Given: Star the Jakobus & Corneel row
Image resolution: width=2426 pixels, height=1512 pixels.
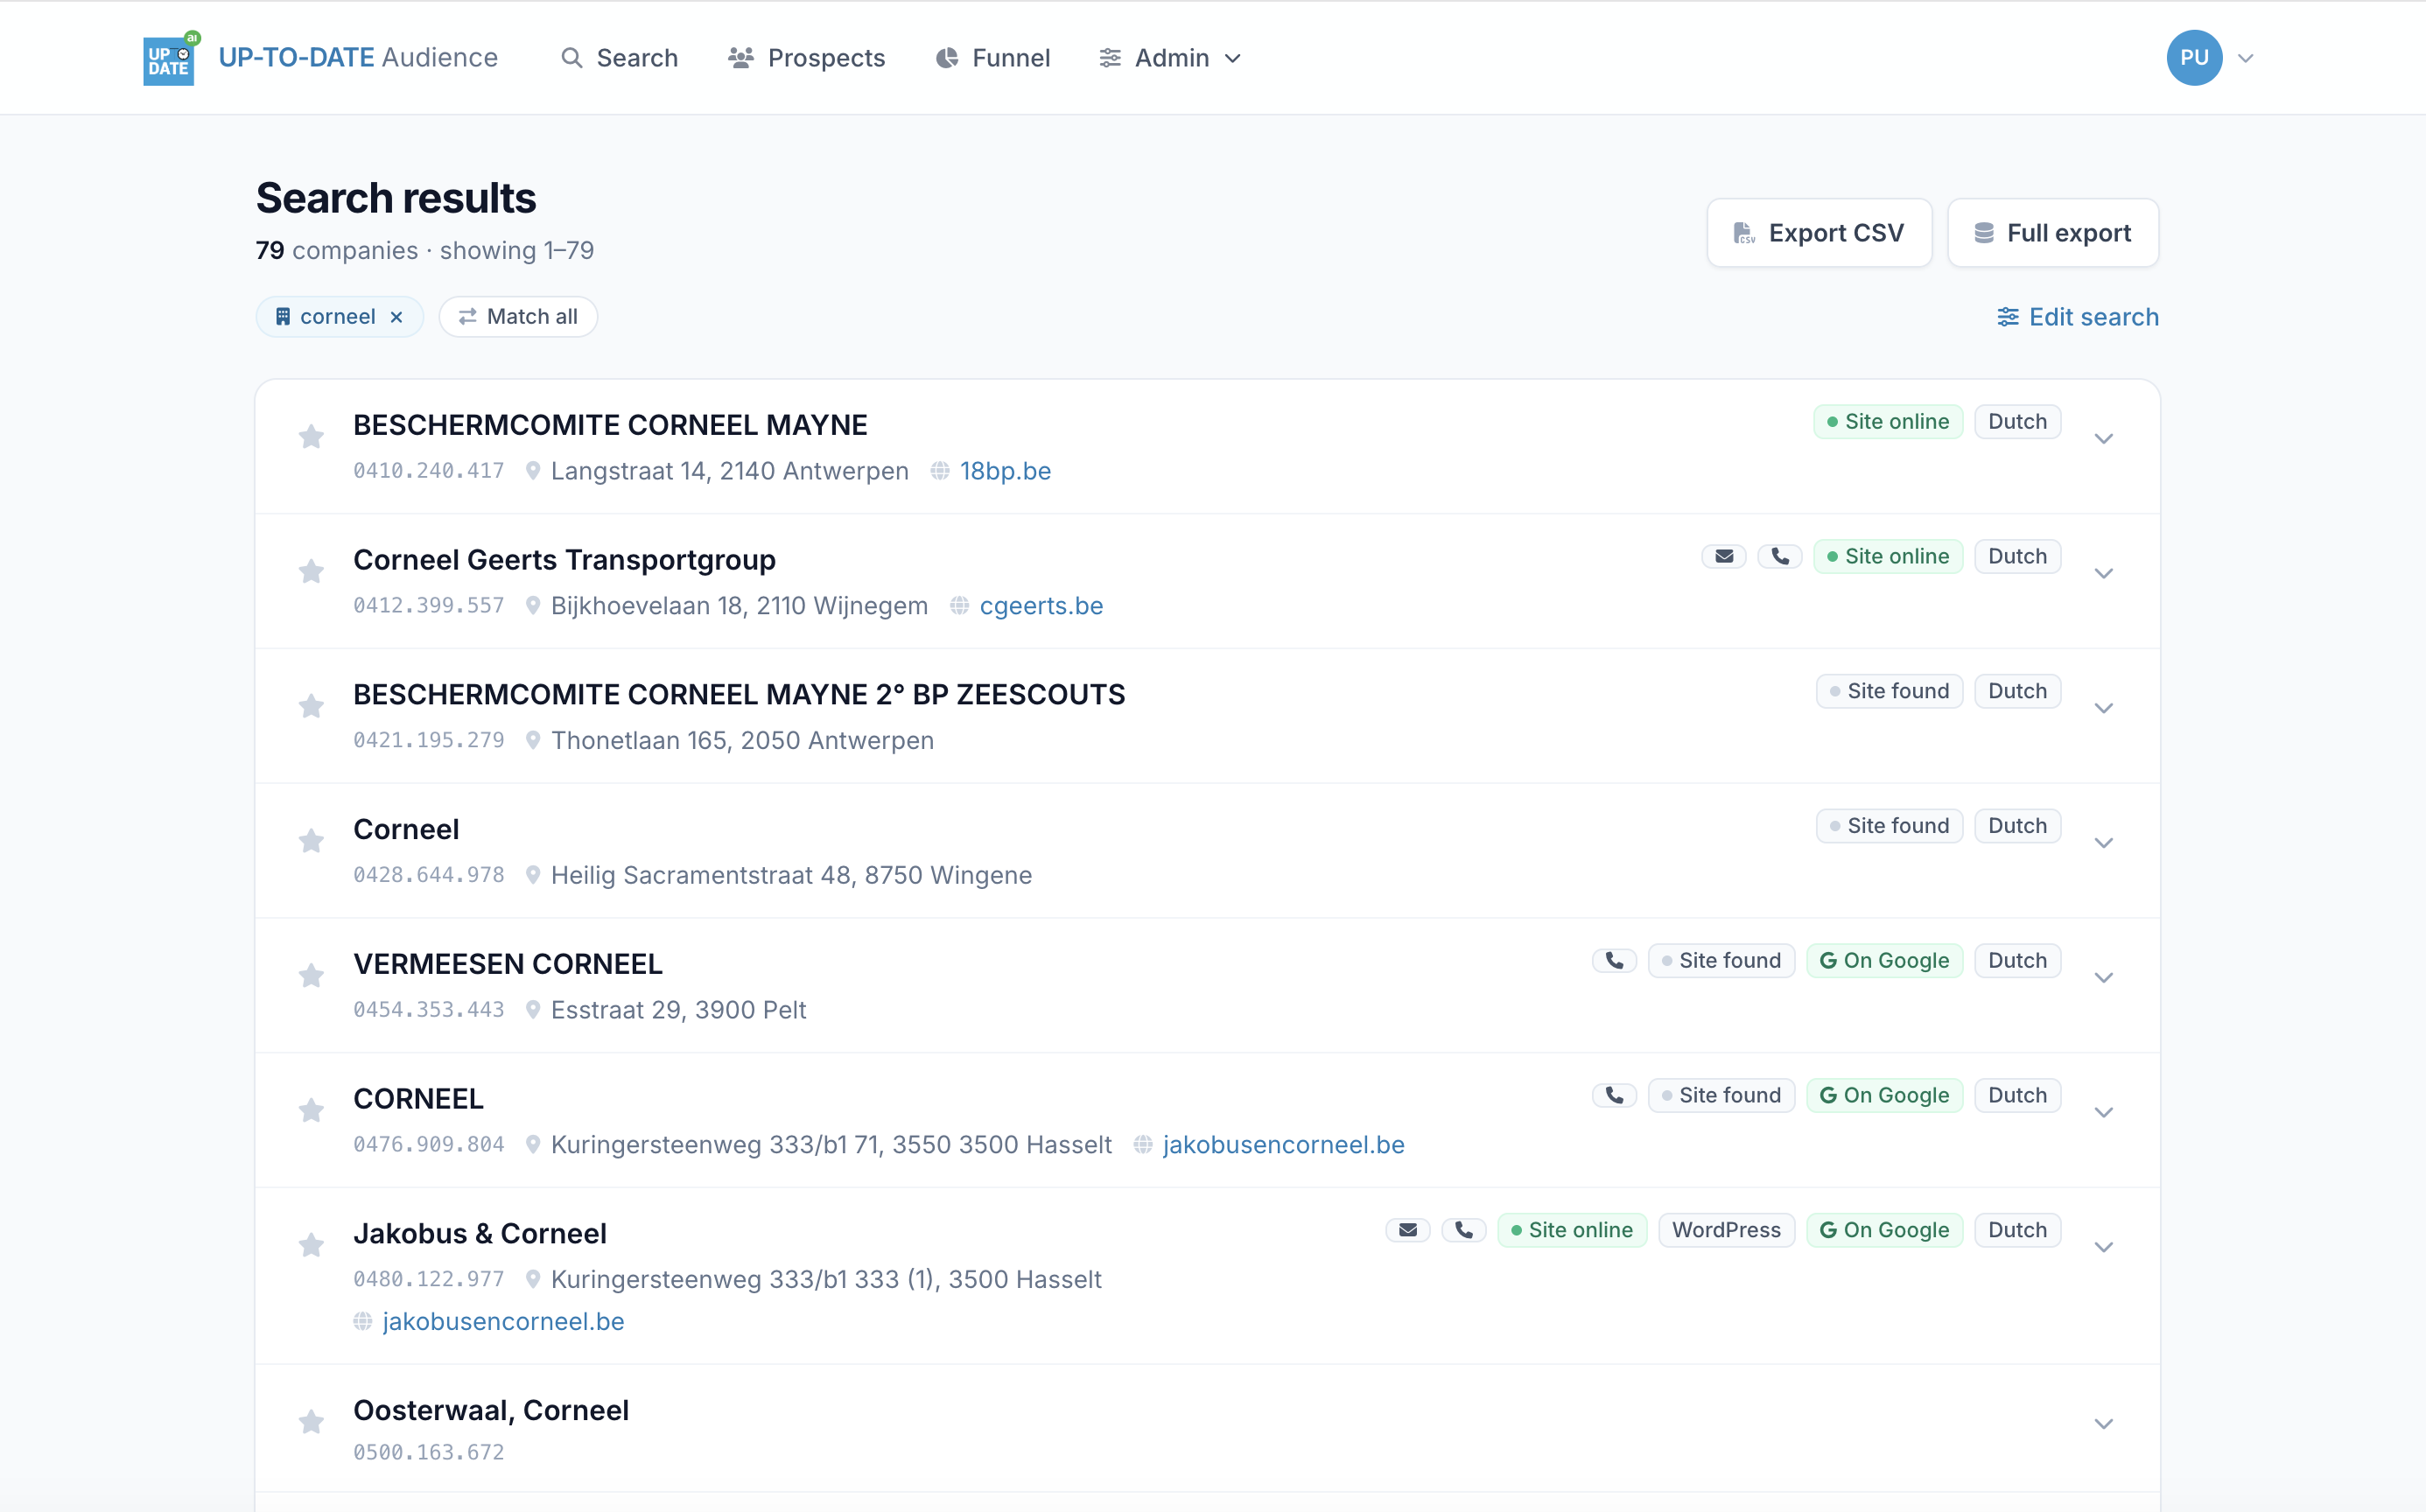Looking at the screenshot, I should click(311, 1245).
